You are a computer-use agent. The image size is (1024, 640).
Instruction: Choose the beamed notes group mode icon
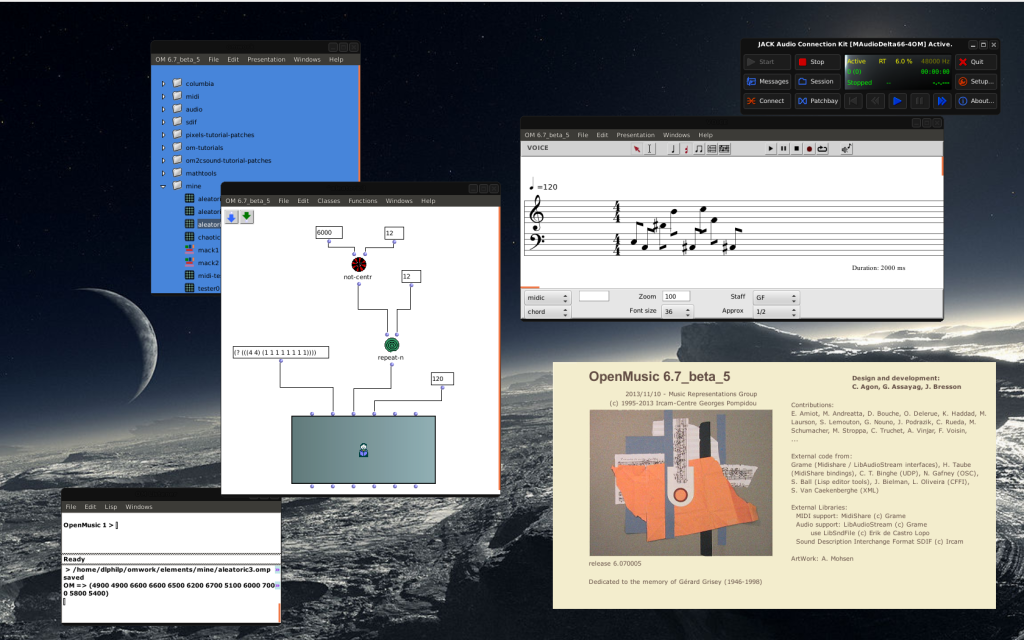pos(699,149)
